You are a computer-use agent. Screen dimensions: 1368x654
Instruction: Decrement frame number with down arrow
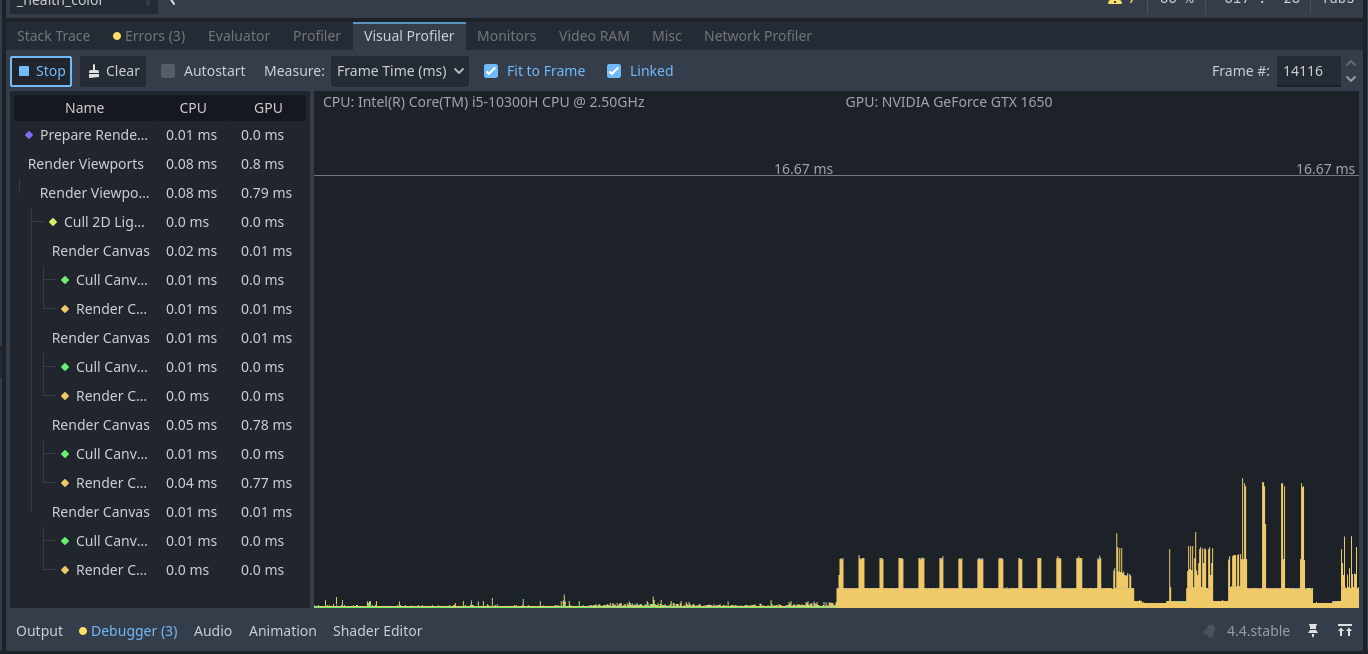click(1351, 78)
